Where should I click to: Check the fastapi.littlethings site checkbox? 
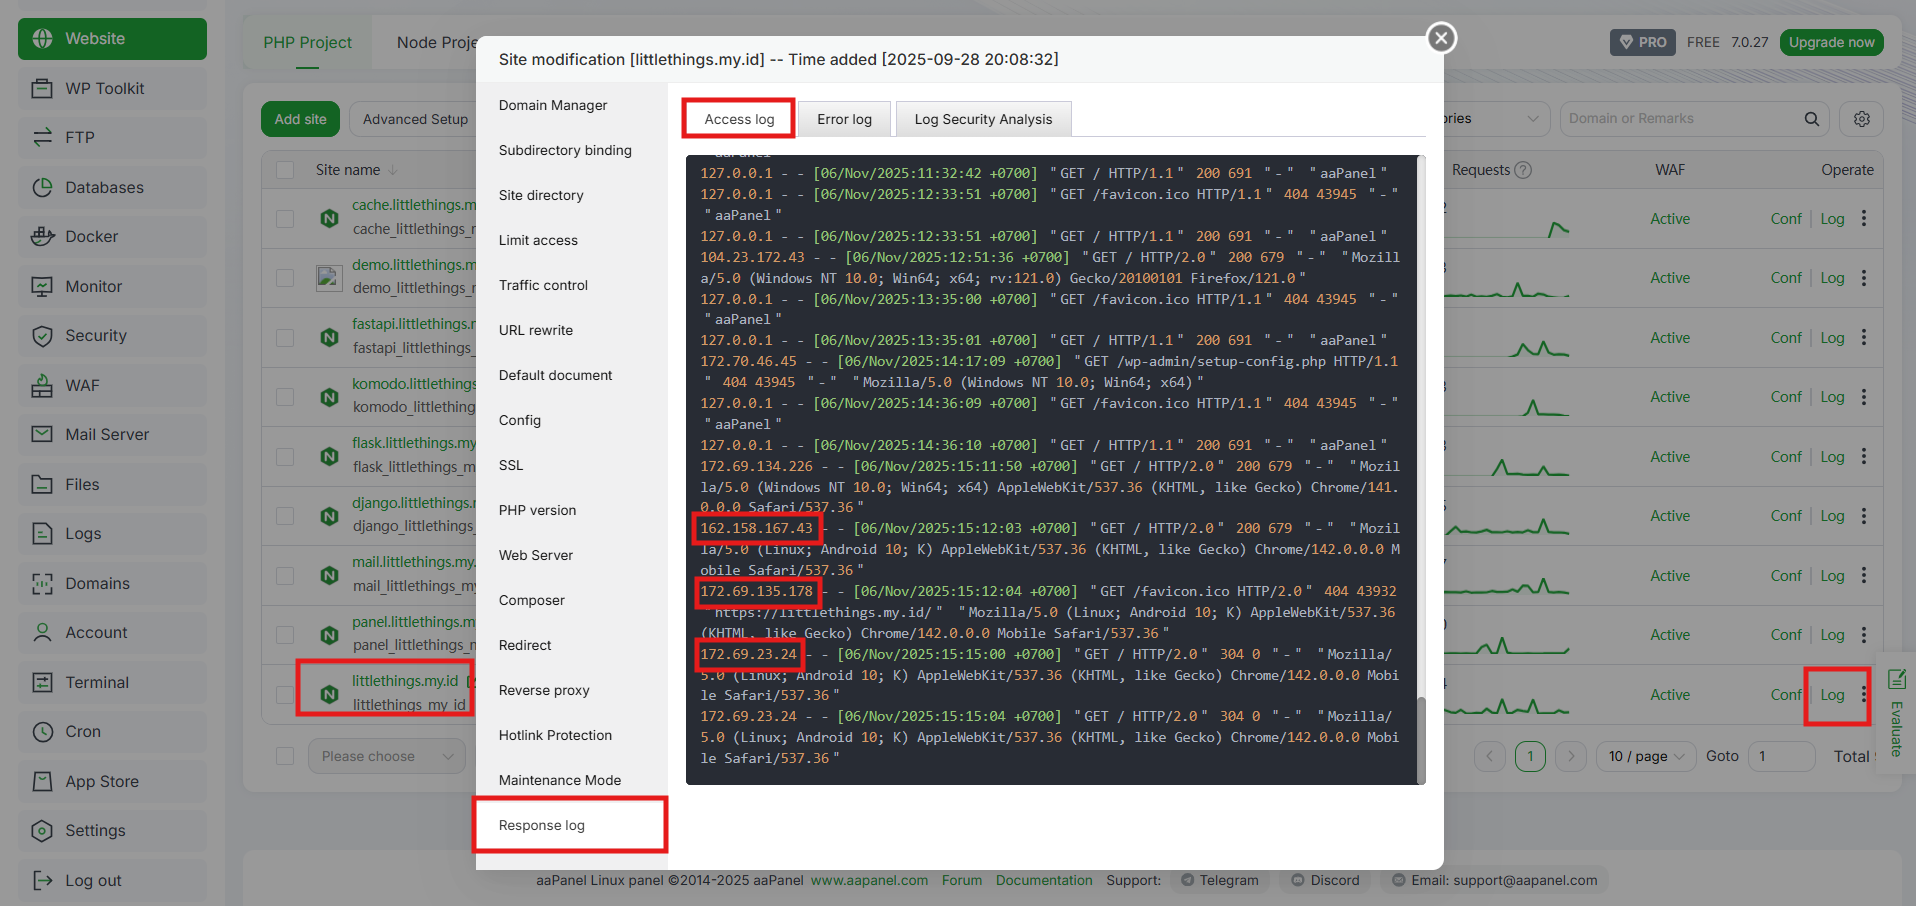click(x=285, y=337)
